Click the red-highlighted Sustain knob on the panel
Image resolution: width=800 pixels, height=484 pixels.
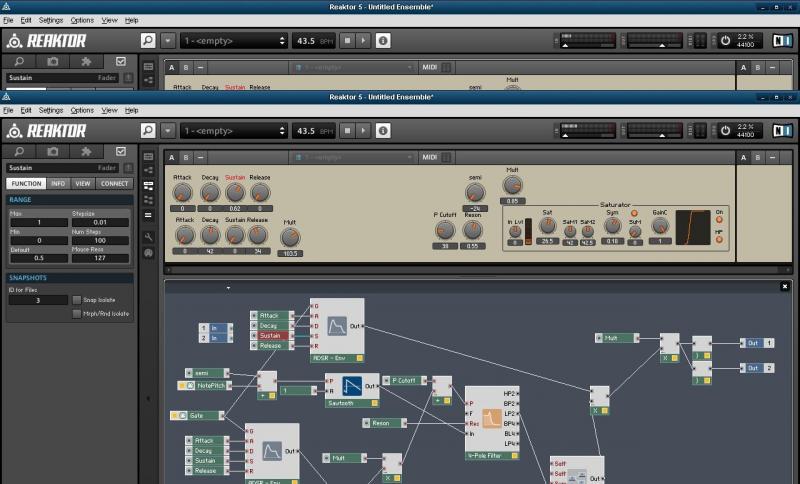(235, 193)
